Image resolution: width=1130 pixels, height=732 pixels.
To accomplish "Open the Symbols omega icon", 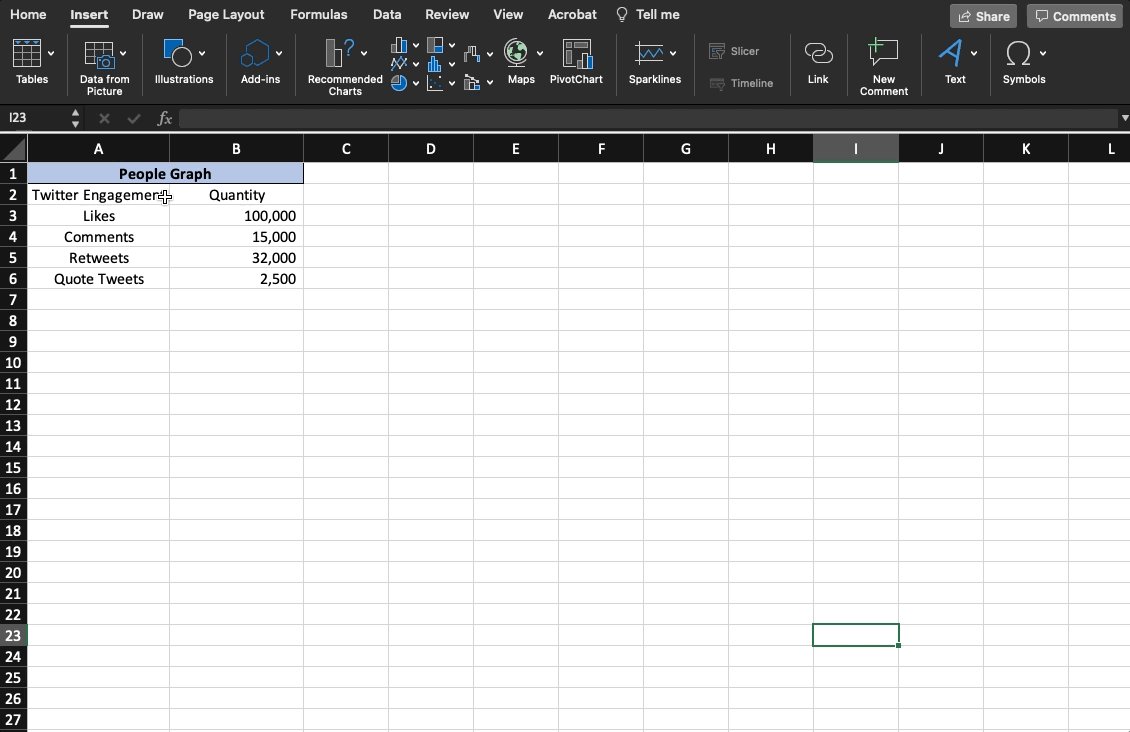I will [x=1018, y=53].
